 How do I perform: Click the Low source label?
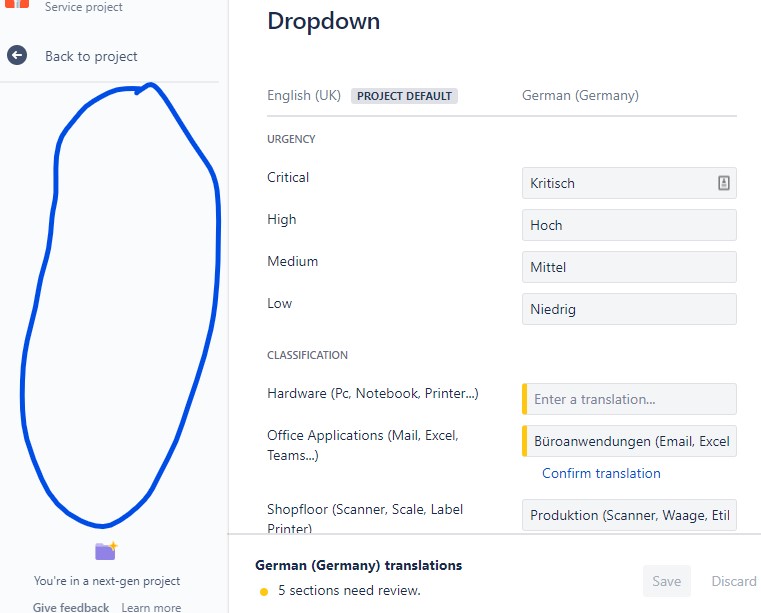click(x=280, y=303)
